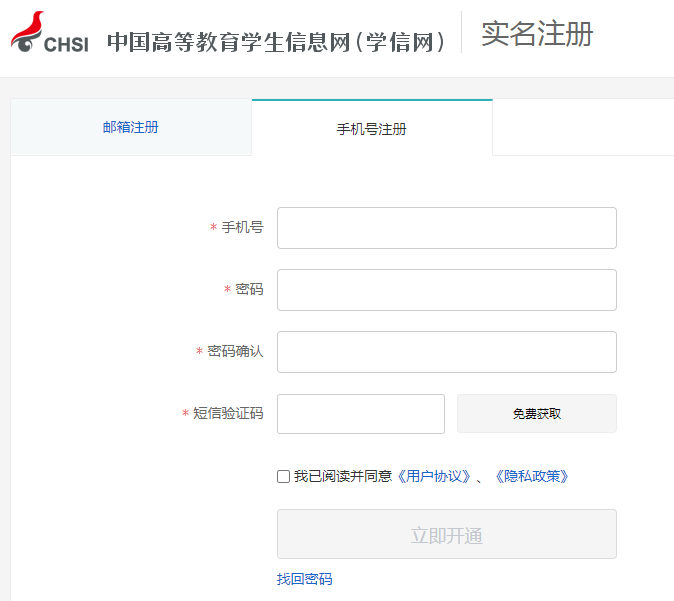Switch to the 邮箱注册 tab
Viewport: 674px width, 601px height.
(131, 127)
